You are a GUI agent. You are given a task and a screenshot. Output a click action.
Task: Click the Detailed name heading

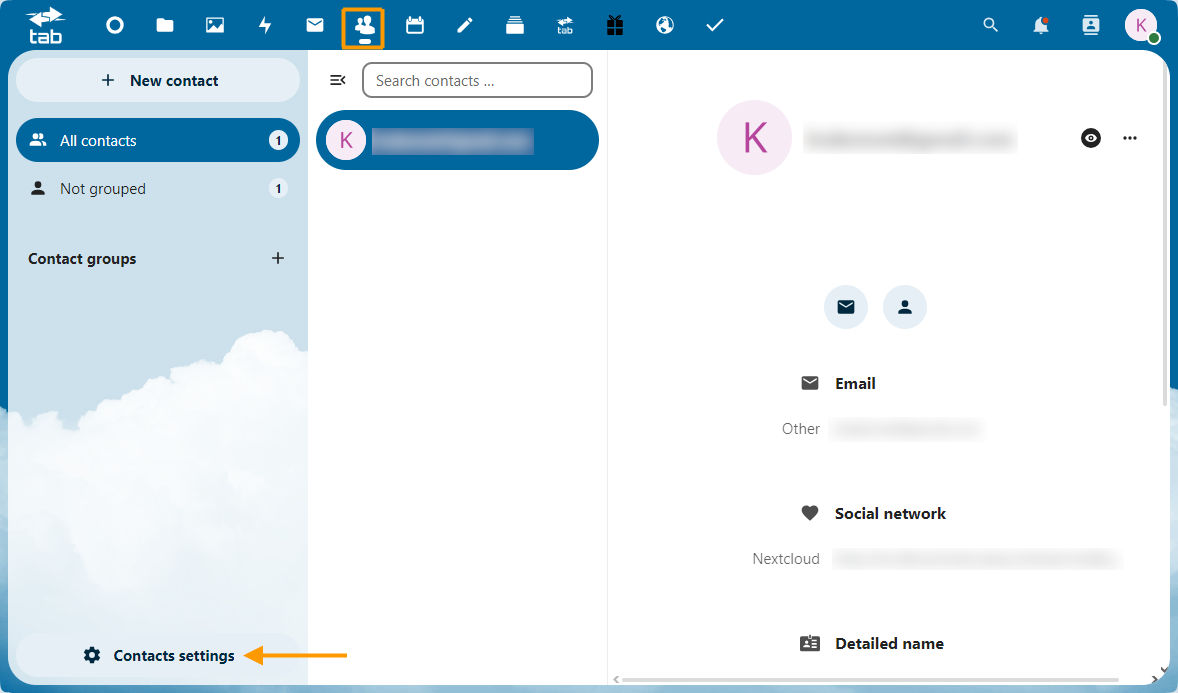890,643
